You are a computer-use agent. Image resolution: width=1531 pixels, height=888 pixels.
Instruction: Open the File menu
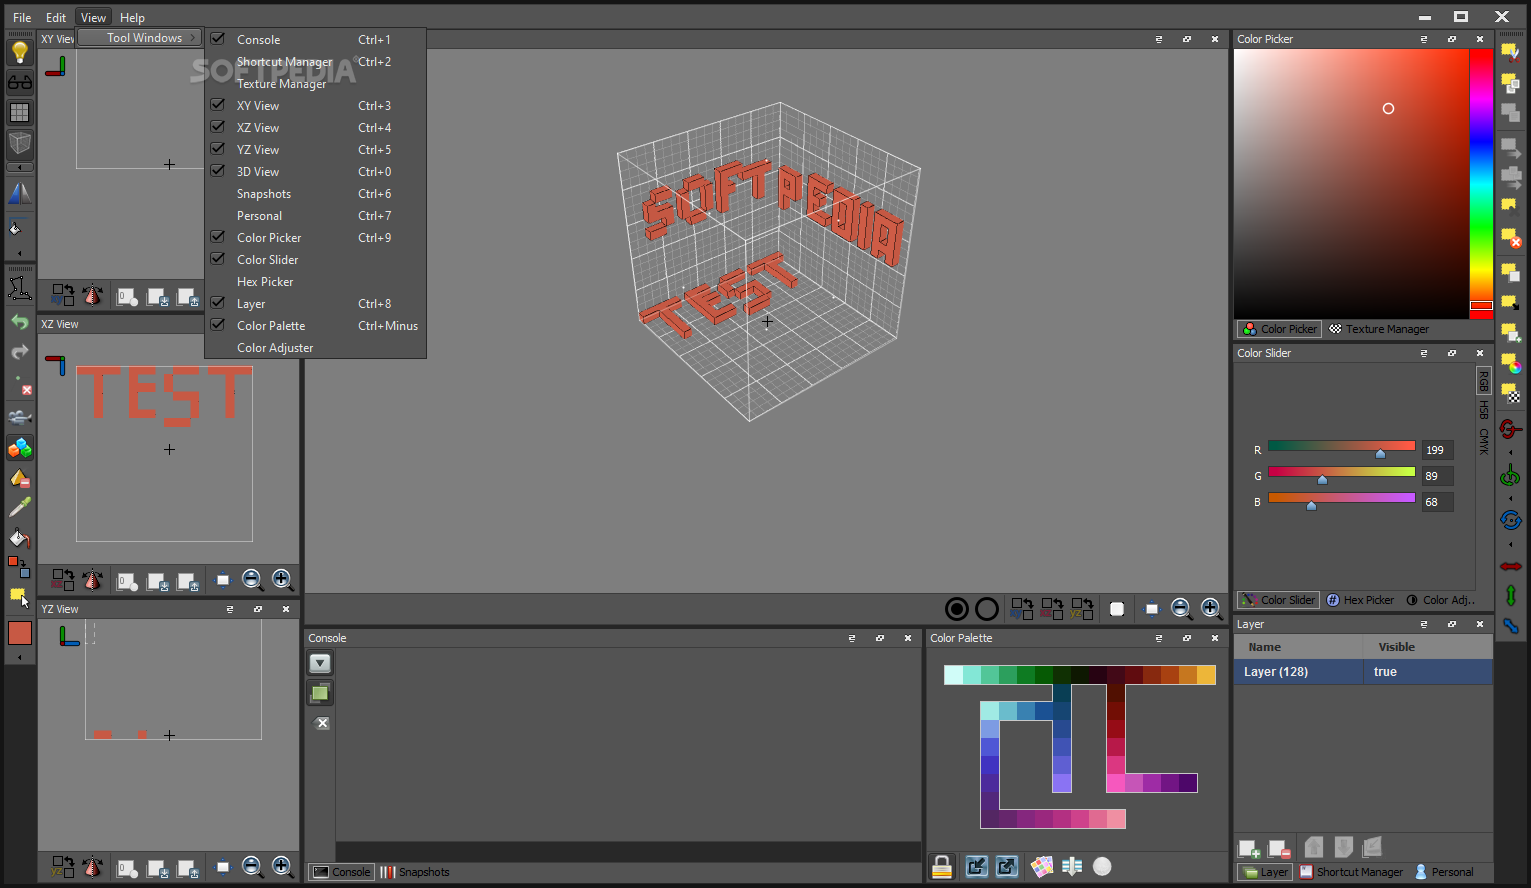click(22, 17)
